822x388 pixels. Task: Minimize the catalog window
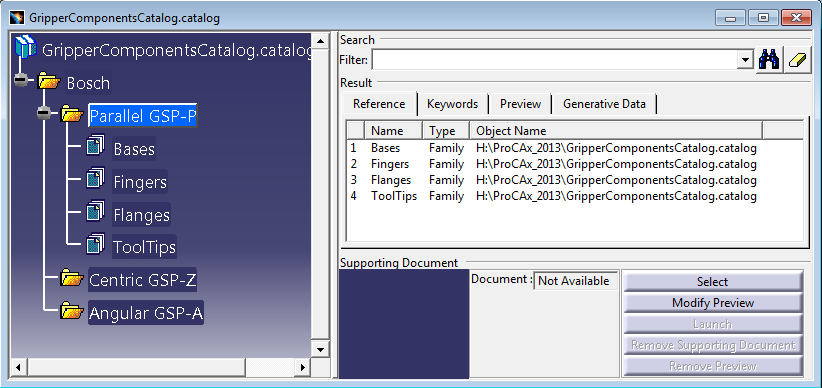tap(730, 18)
